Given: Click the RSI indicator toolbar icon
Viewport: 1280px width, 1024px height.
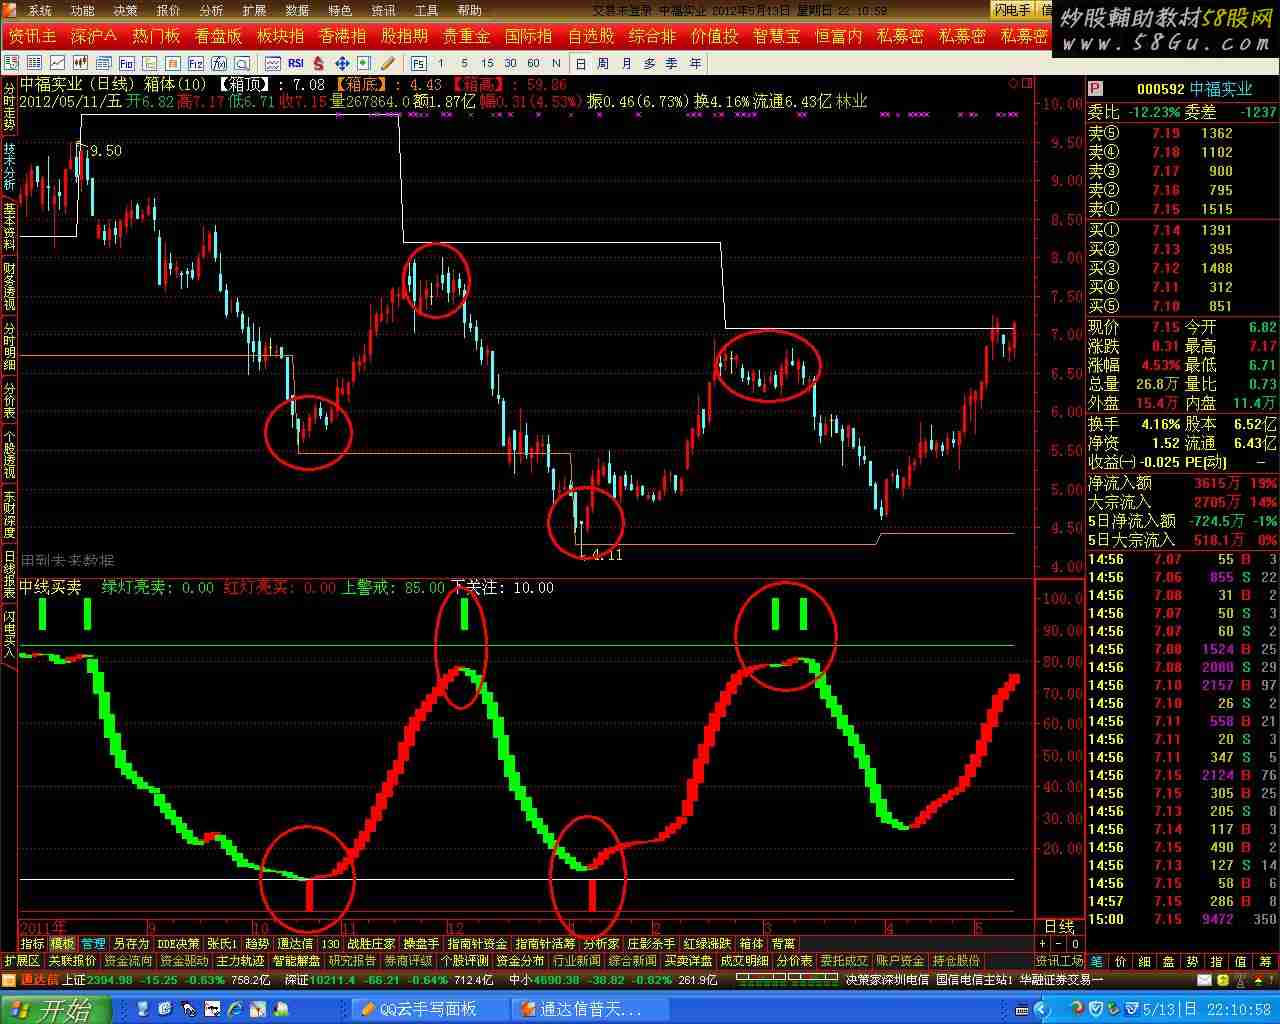Looking at the screenshot, I should tap(296, 63).
